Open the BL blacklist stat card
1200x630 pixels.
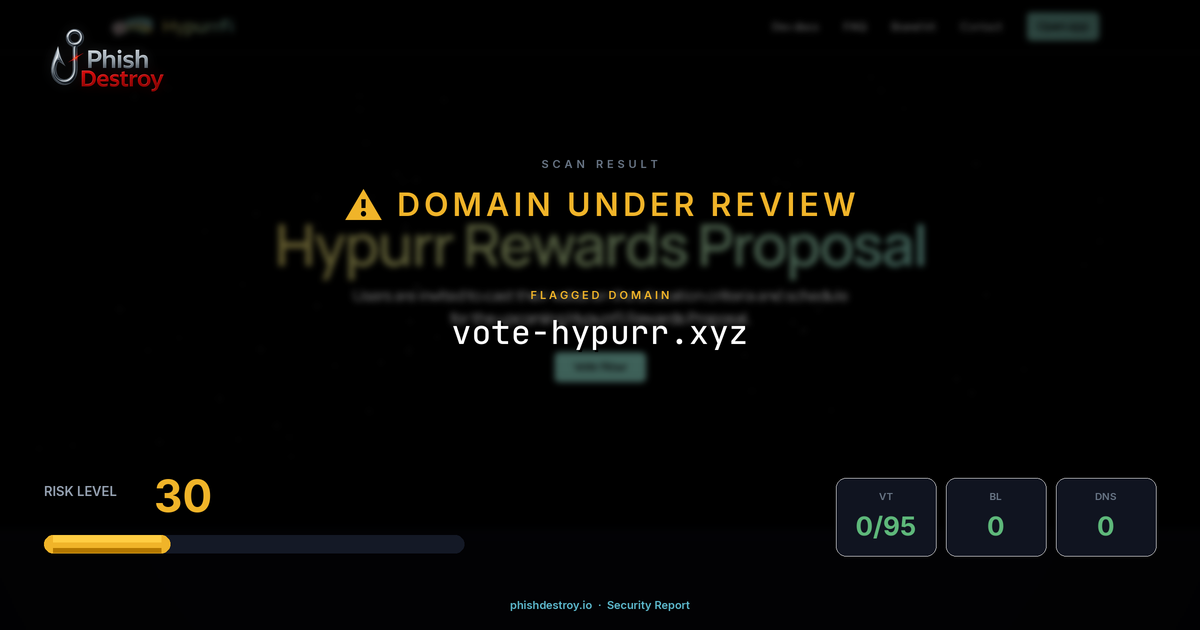pos(996,517)
